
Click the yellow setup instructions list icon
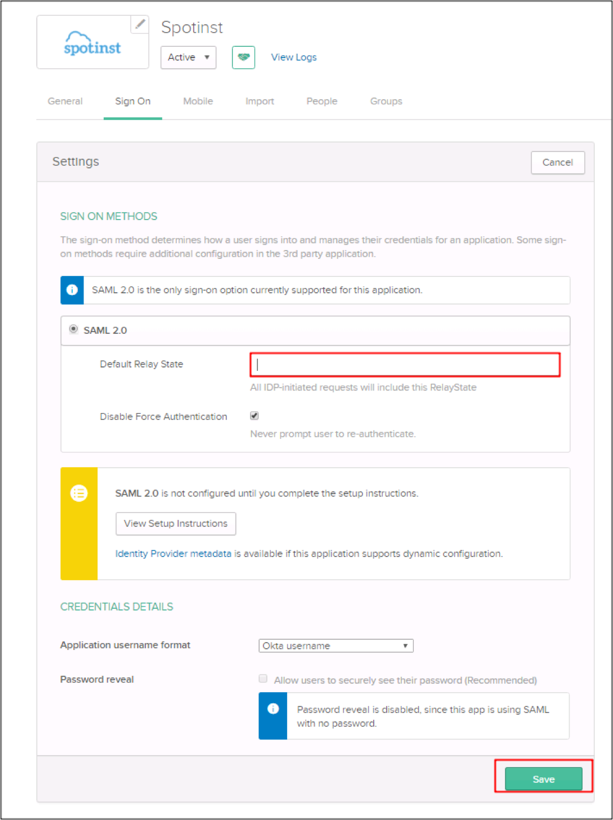(x=79, y=494)
